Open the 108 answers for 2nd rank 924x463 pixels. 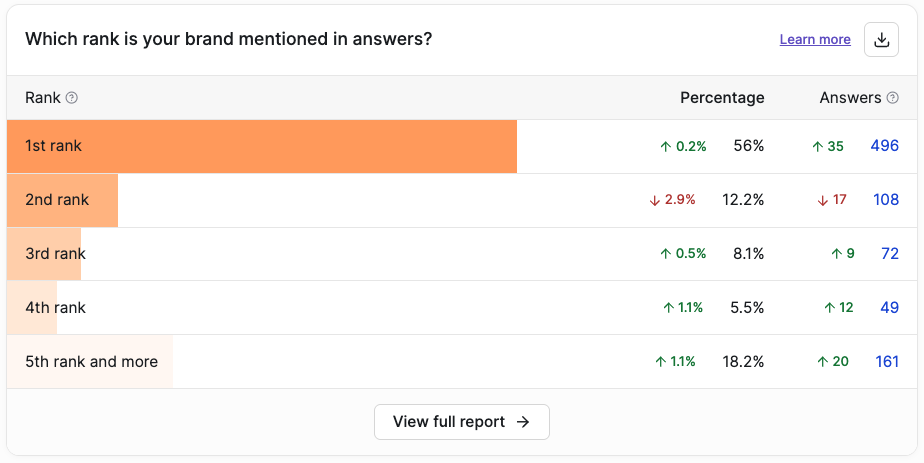(886, 200)
